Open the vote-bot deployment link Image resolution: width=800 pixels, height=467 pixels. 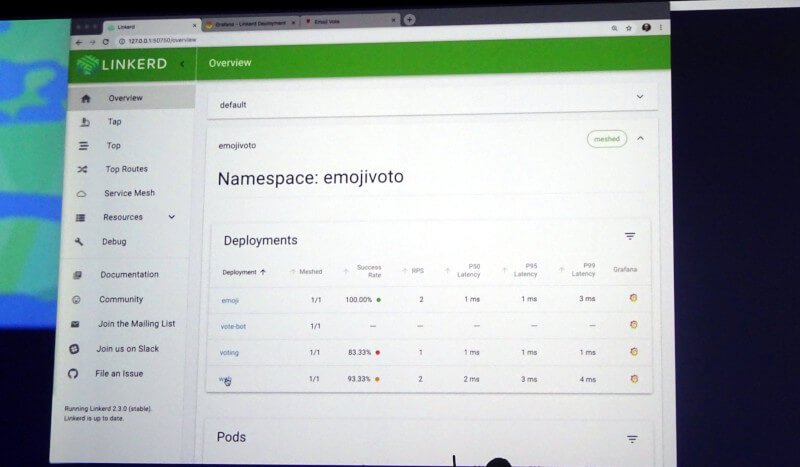[x=233, y=326]
